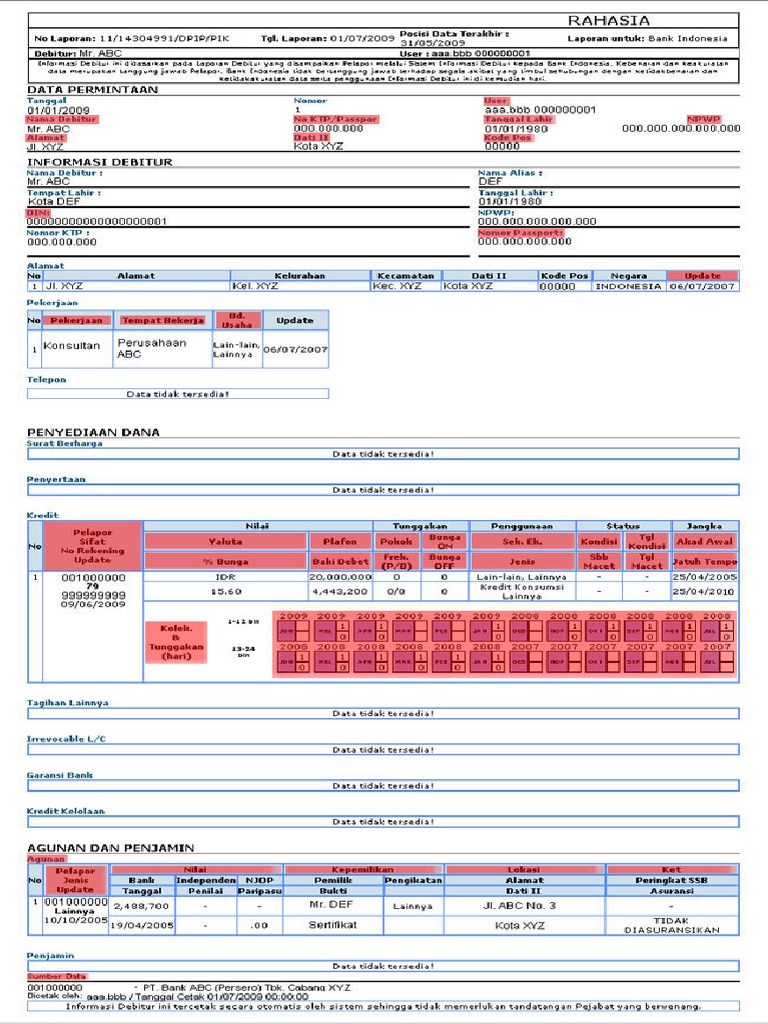
Task: Open the Surat Berharga section label
Action: click(x=64, y=443)
